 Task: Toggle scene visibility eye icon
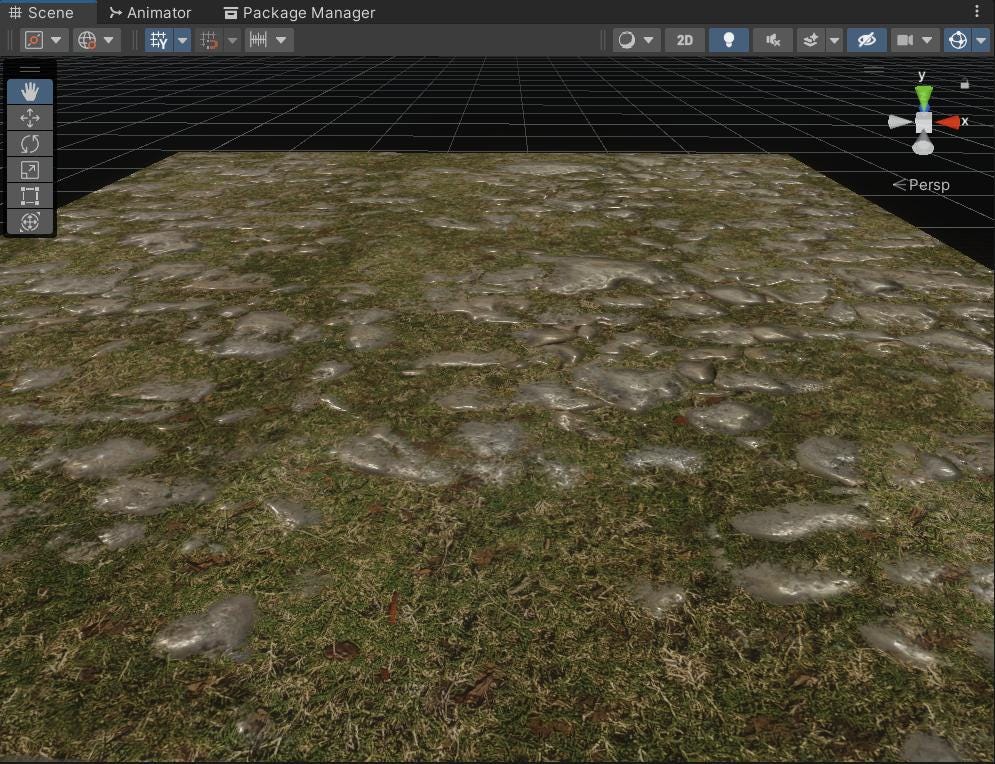(x=866, y=40)
